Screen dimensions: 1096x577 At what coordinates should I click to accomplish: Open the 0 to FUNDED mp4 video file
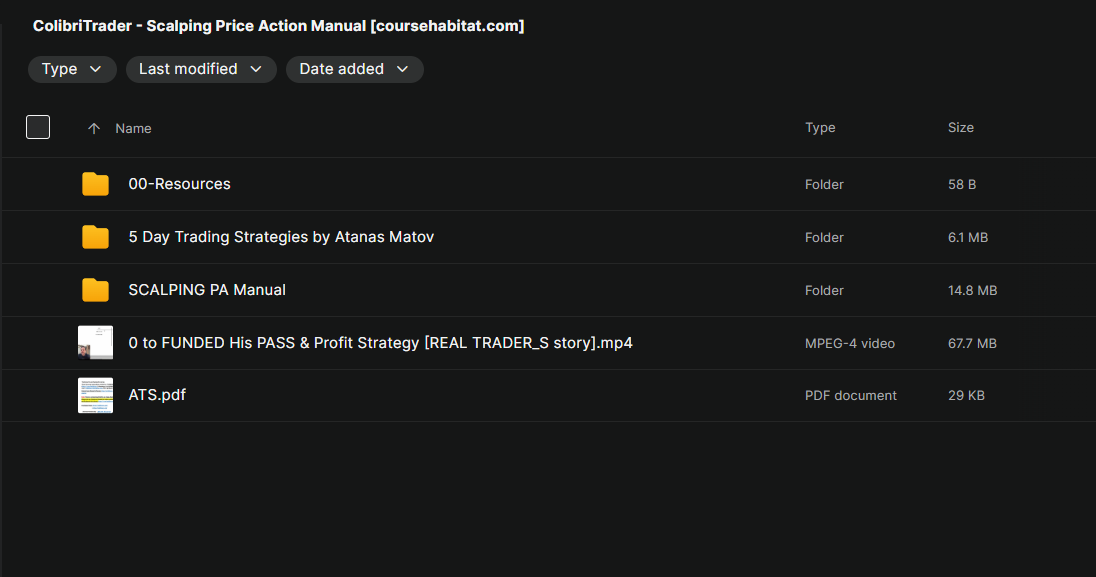[x=380, y=343]
